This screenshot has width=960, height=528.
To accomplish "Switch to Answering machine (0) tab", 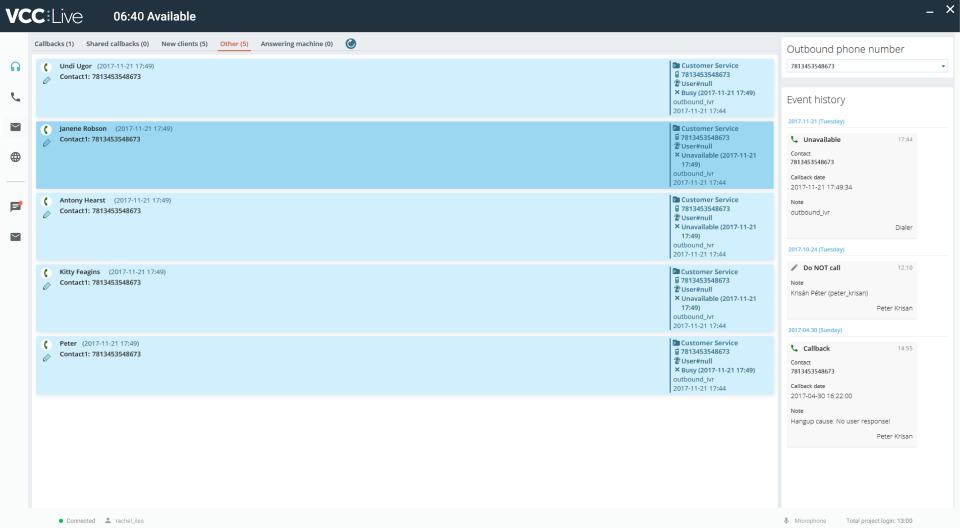I will point(297,43).
